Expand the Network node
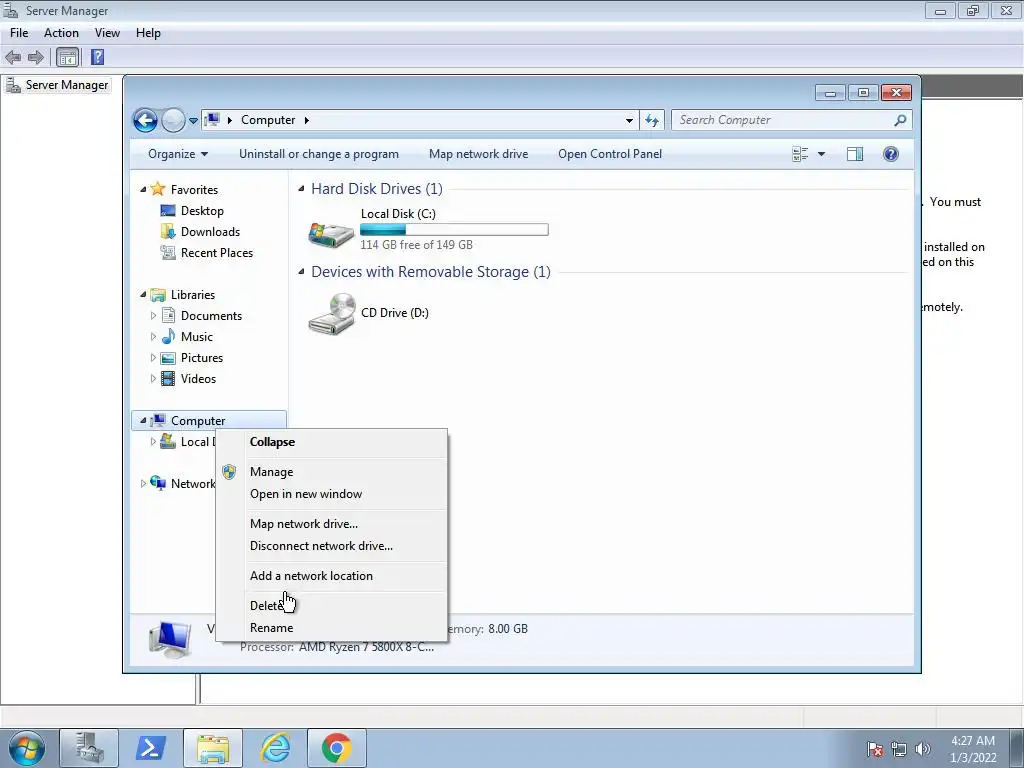The width and height of the screenshot is (1024, 768). (x=143, y=484)
